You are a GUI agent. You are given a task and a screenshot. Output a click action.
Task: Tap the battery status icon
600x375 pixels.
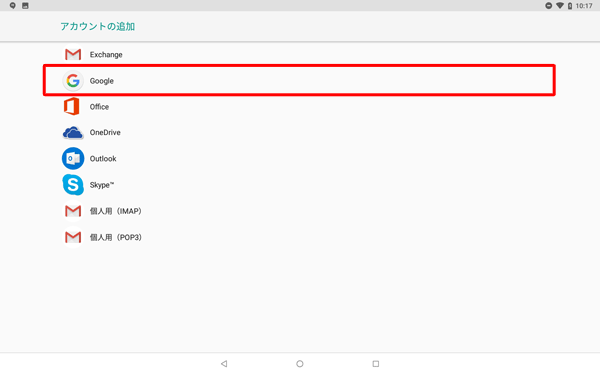pyautogui.click(x=570, y=6)
